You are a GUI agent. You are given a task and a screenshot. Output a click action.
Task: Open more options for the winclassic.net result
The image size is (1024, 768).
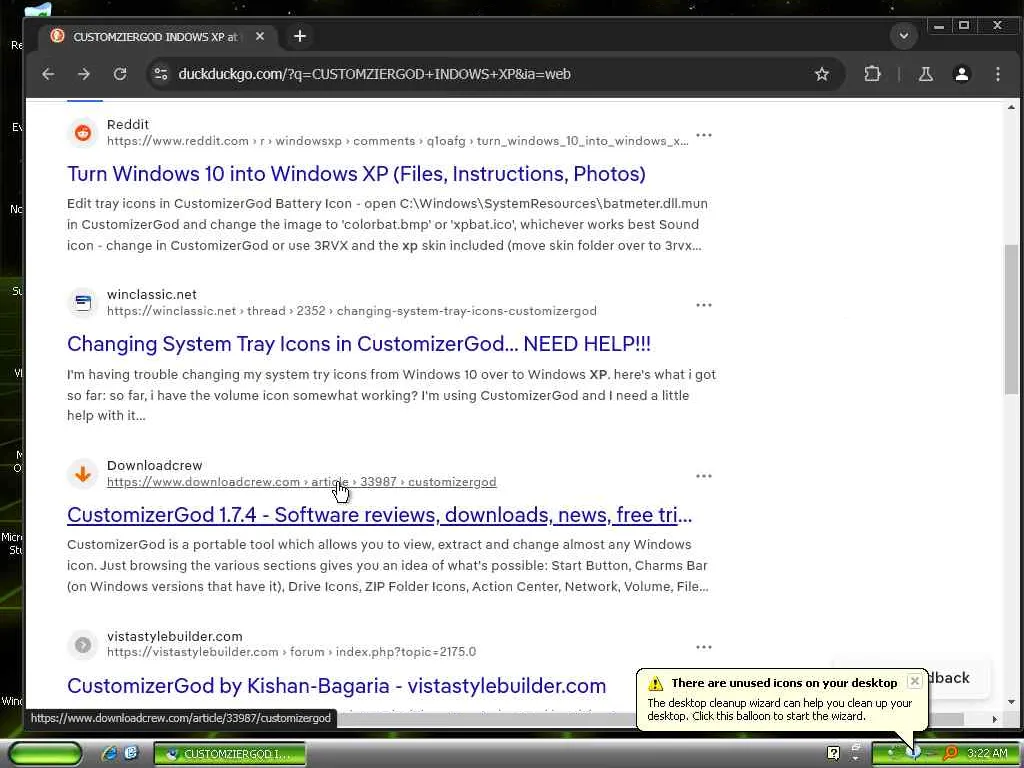(704, 305)
